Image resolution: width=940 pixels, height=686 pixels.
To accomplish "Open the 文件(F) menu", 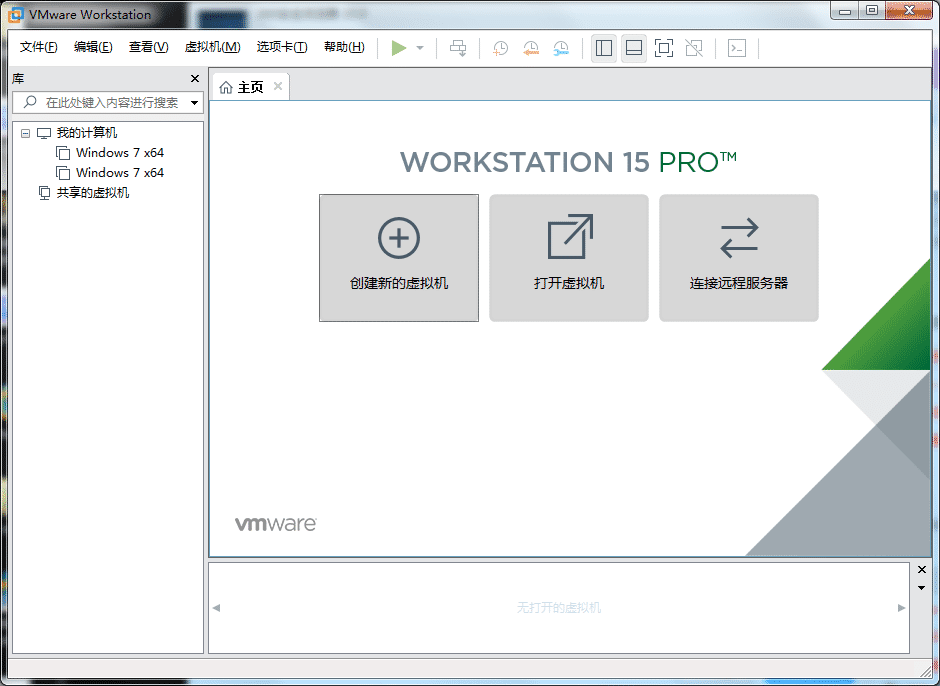I will [x=38, y=47].
